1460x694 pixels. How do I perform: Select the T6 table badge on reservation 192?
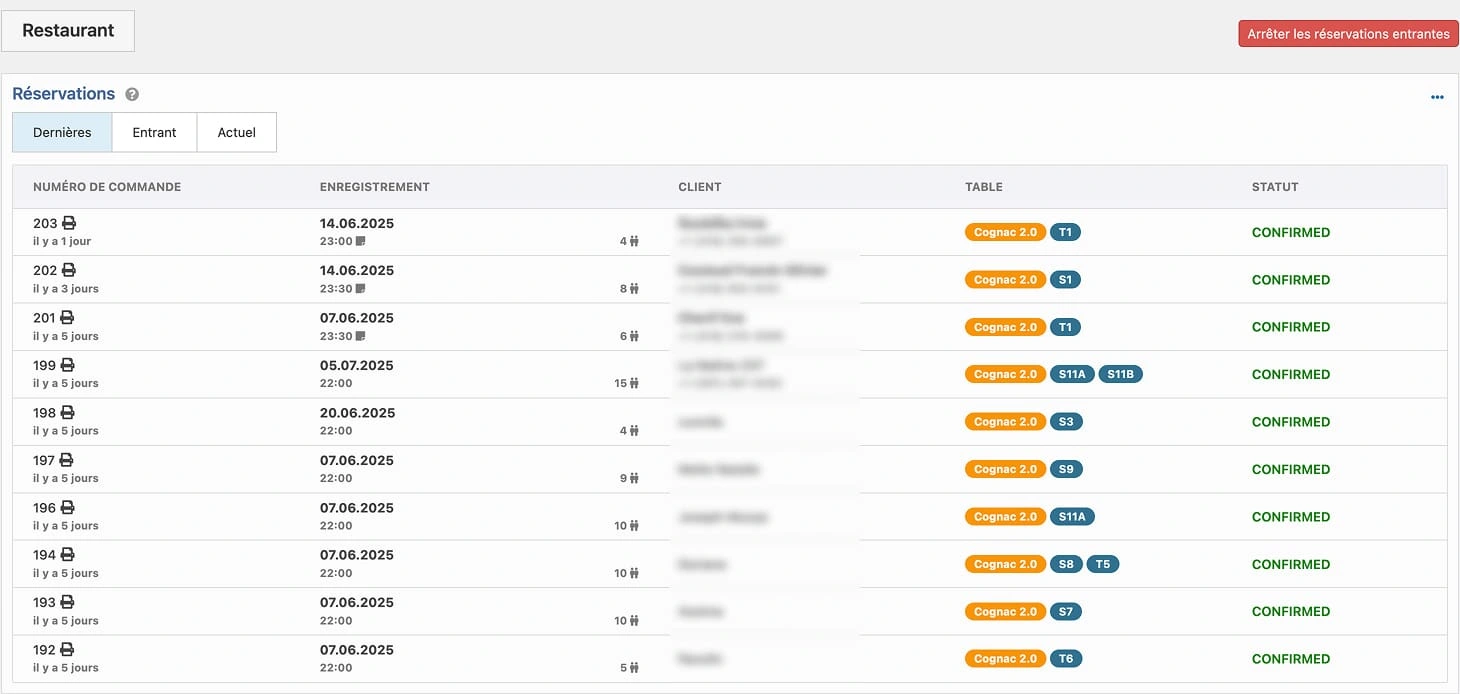pos(1065,658)
